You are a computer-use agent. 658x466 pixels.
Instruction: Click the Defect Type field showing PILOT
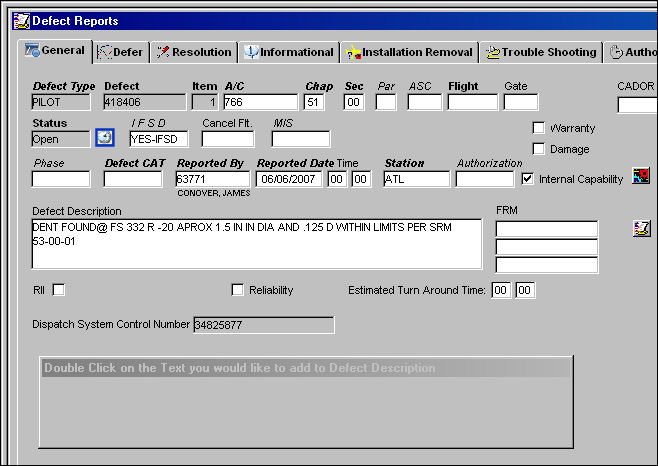pyautogui.click(x=61, y=102)
